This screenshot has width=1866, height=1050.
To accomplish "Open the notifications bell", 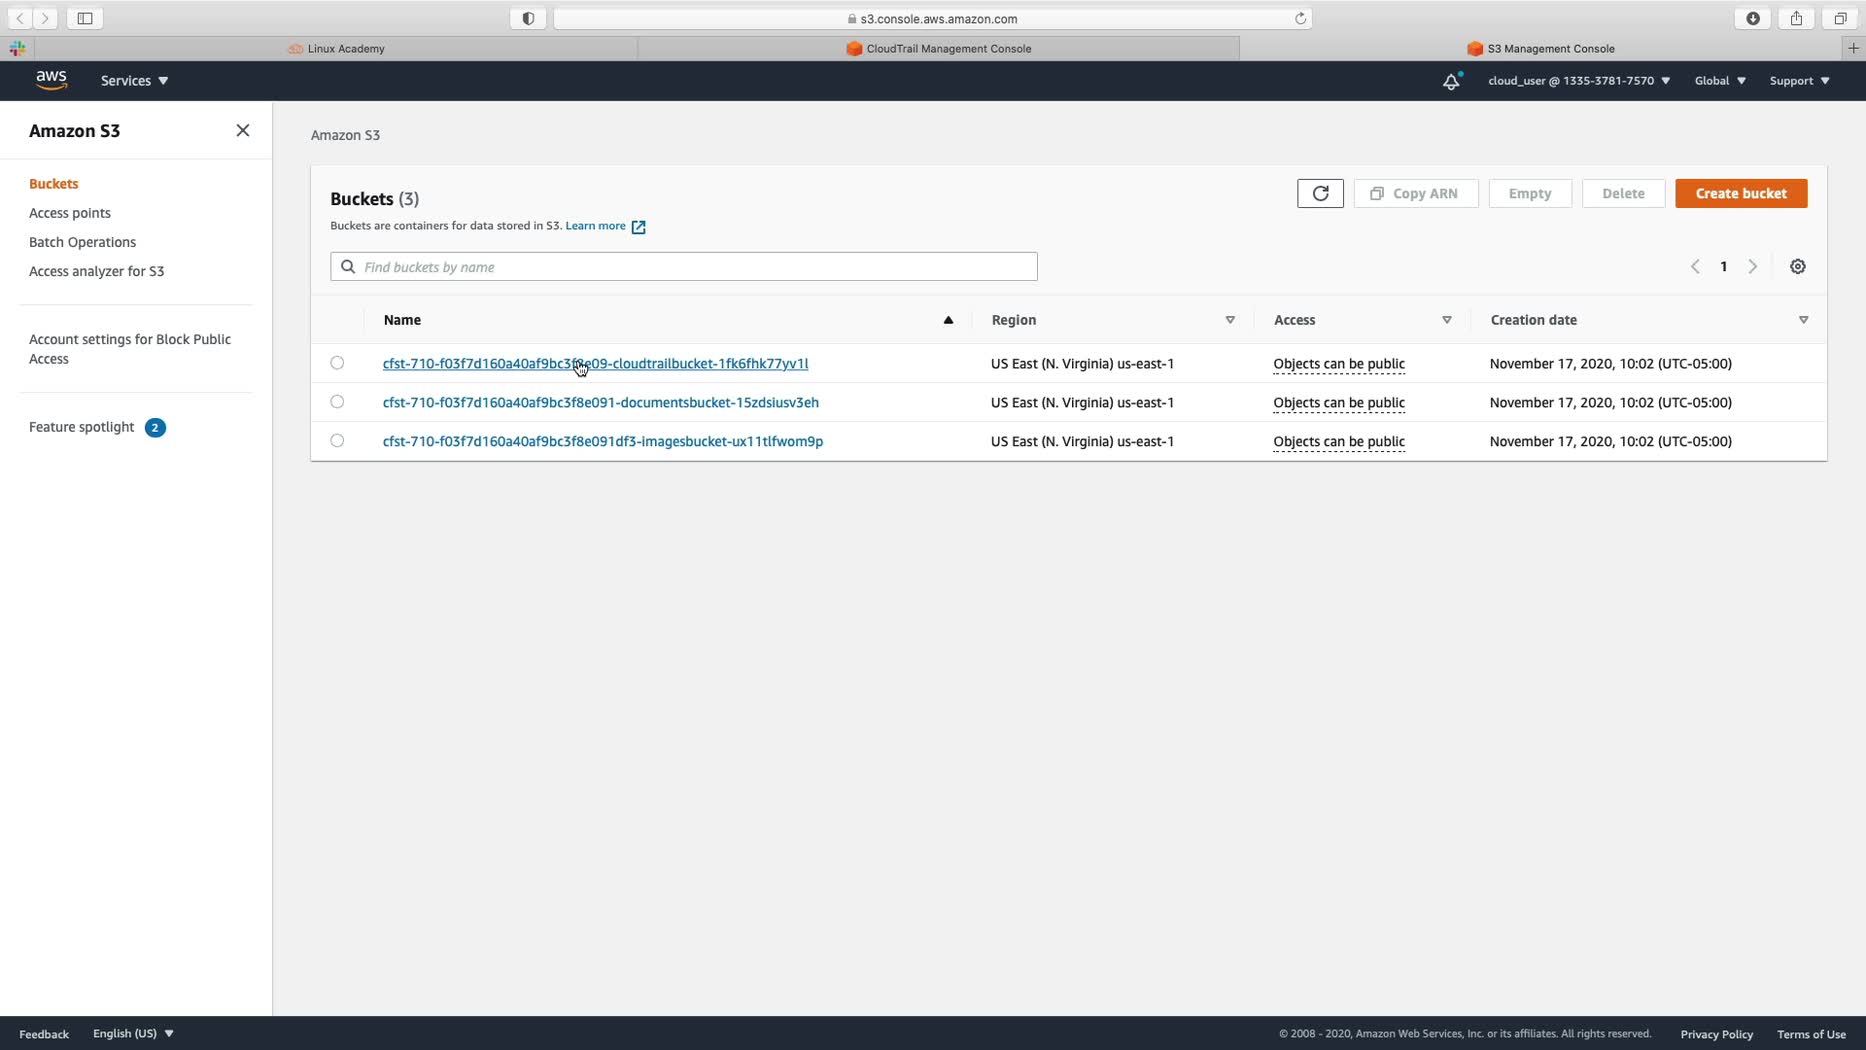I will tap(1451, 81).
